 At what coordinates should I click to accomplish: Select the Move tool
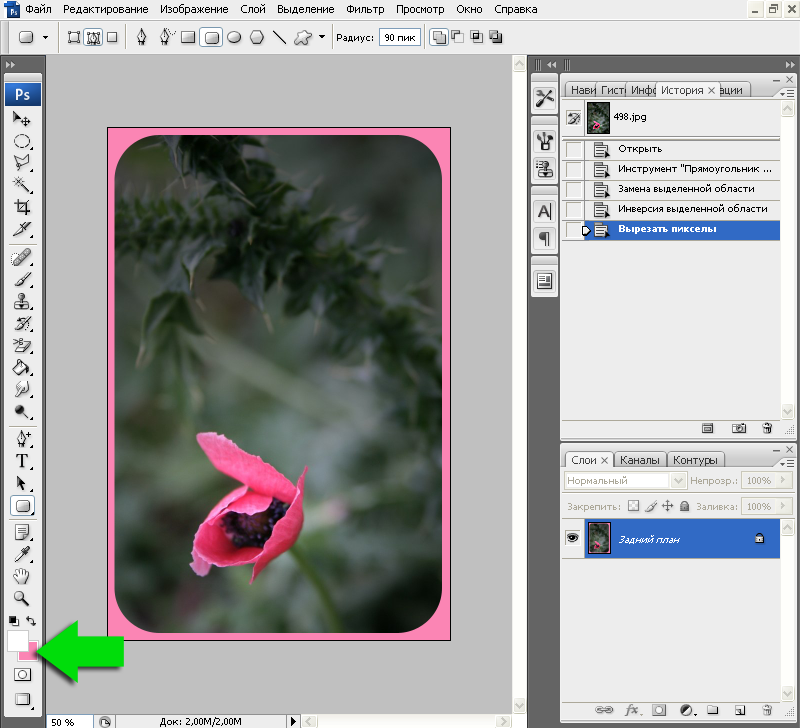click(22, 119)
